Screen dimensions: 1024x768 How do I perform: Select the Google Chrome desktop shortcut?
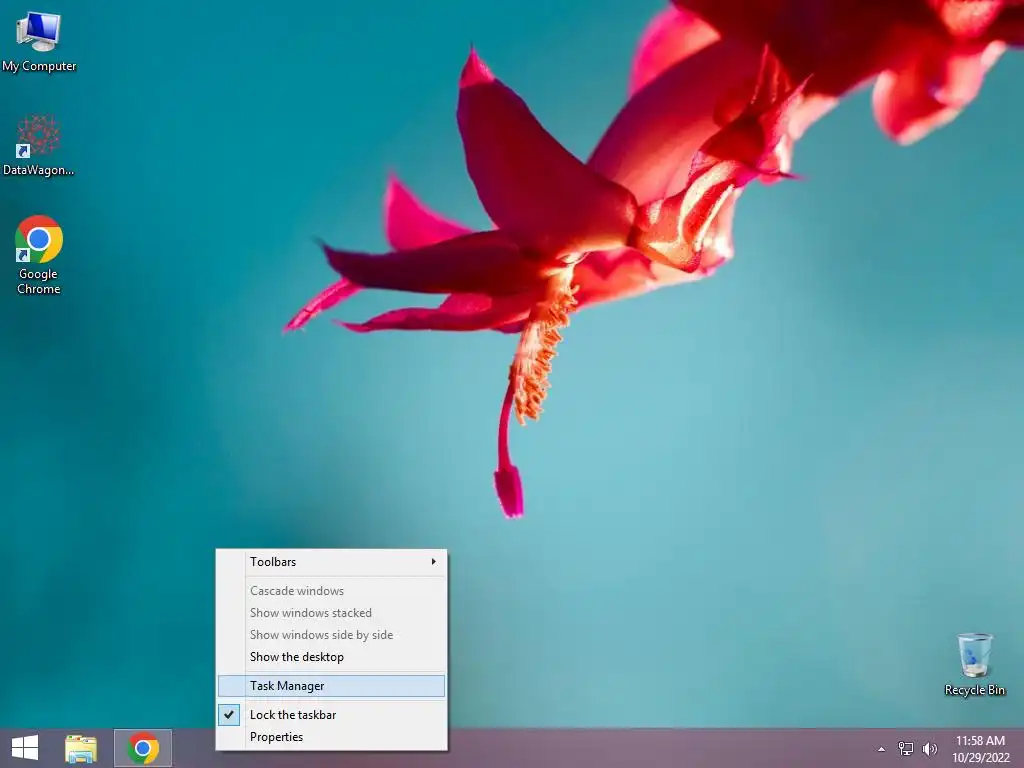coord(39,255)
